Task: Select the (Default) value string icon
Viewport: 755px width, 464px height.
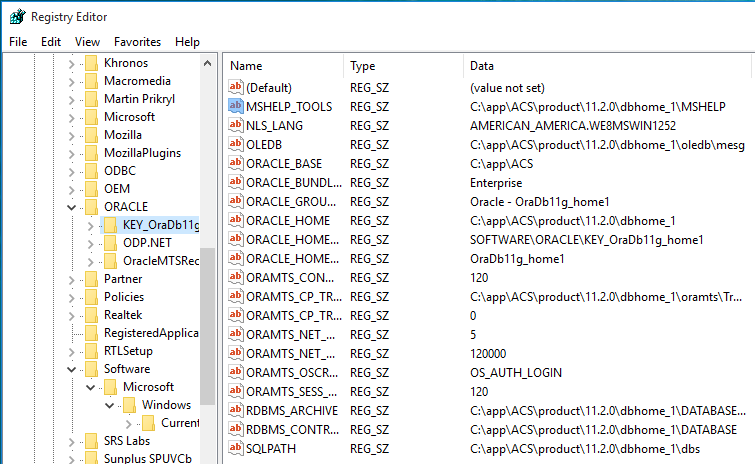Action: coord(235,87)
